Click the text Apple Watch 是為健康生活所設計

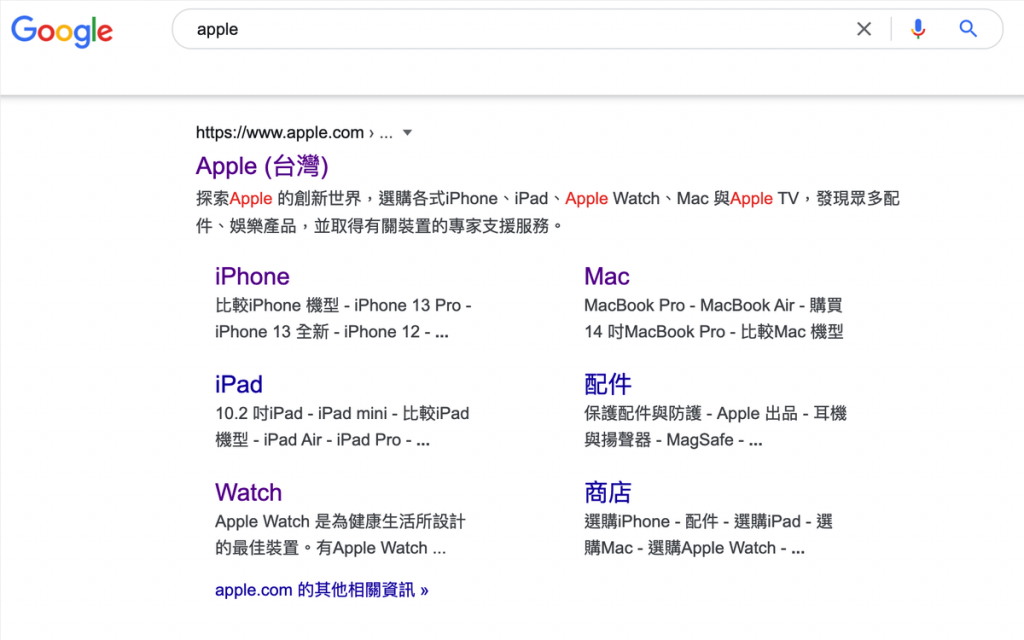point(340,521)
